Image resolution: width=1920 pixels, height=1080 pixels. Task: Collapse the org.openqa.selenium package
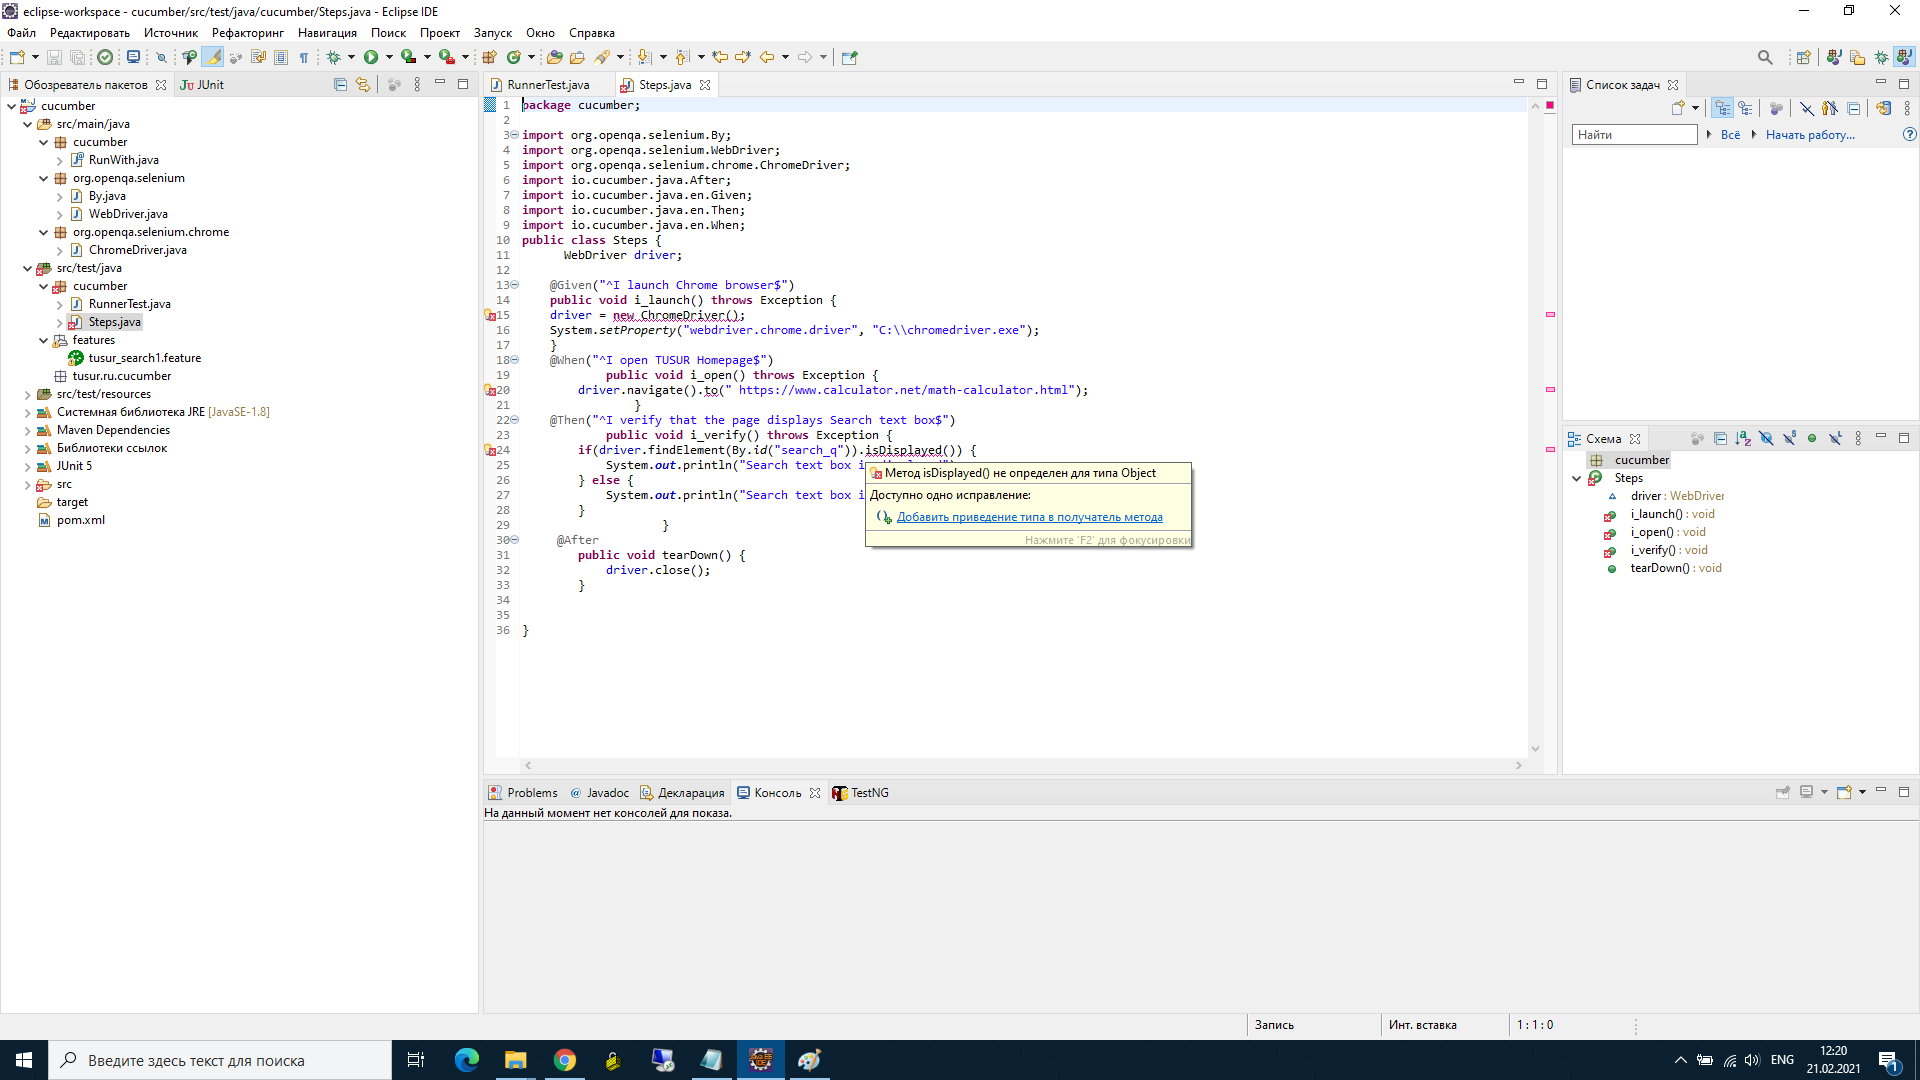point(44,178)
